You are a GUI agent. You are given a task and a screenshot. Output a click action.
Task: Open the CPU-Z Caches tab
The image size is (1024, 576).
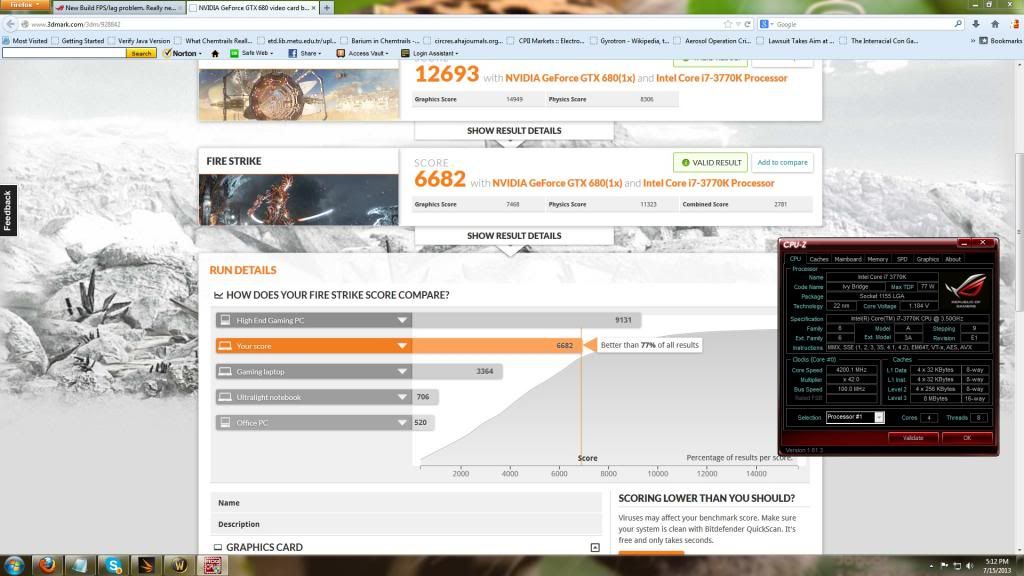point(818,259)
